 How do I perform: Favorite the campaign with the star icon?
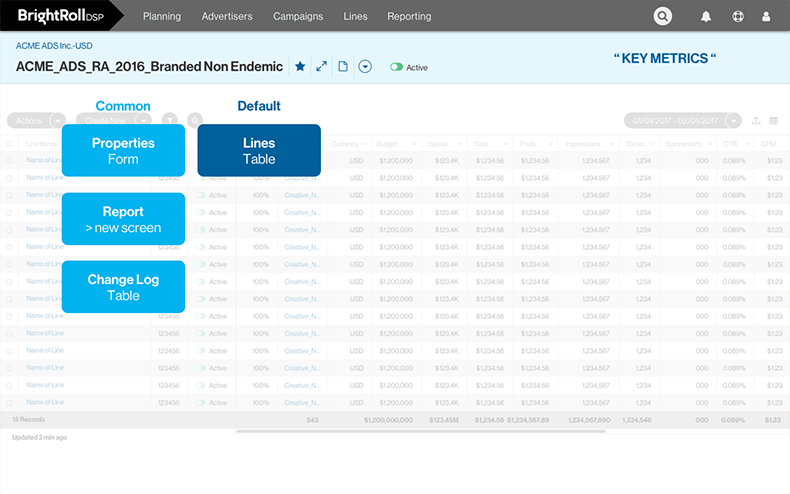[x=300, y=67]
